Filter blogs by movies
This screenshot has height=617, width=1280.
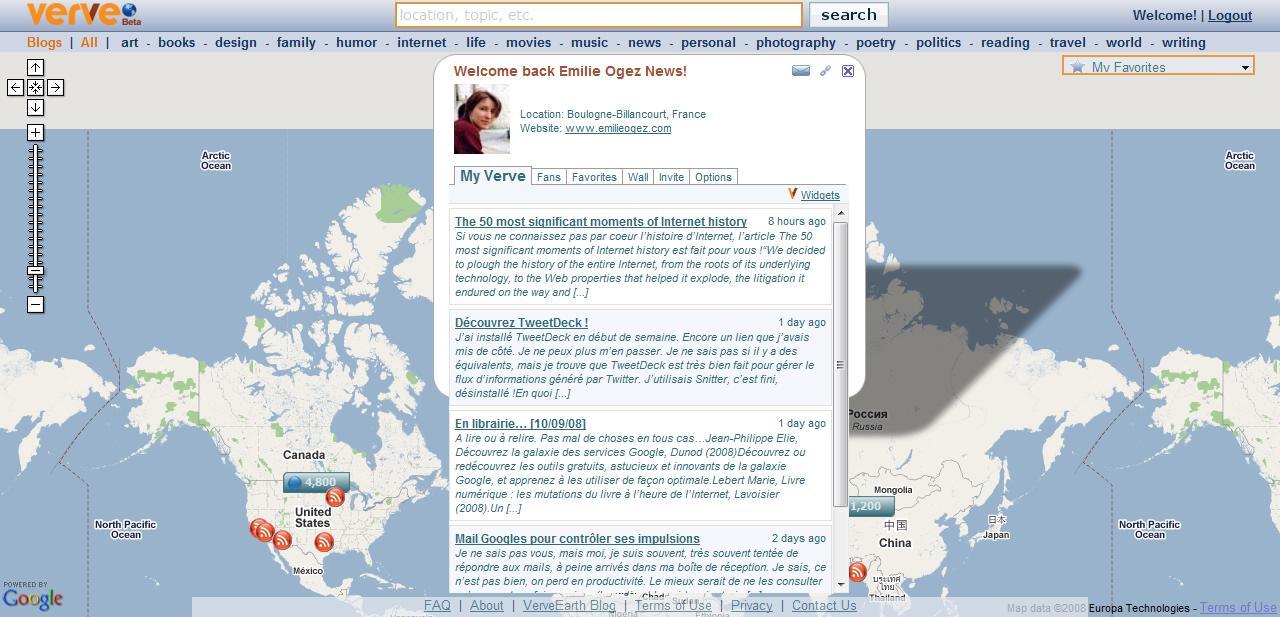coord(528,42)
